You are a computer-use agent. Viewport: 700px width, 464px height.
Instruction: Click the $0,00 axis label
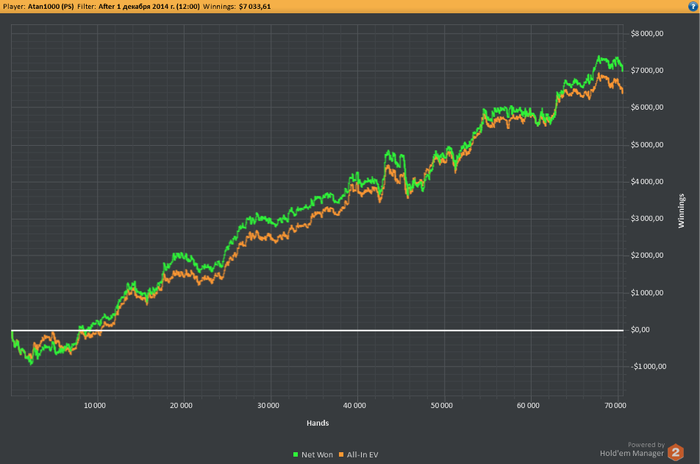click(640, 330)
